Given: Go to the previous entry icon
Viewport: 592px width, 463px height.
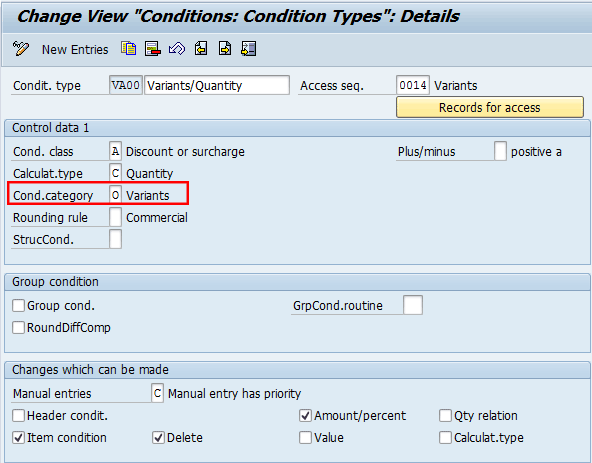Looking at the screenshot, I should click(201, 49).
